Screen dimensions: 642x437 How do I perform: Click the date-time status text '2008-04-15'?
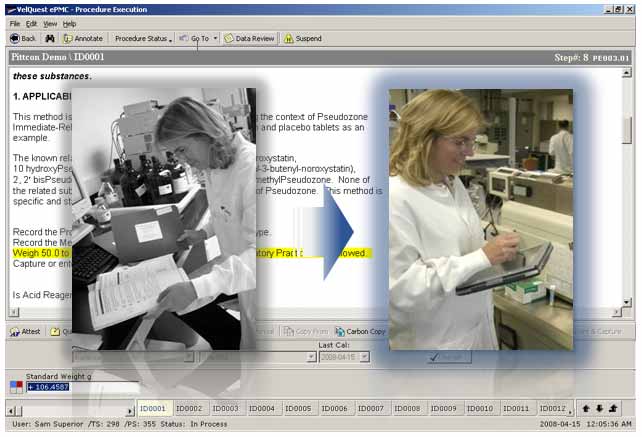click(x=560, y=424)
